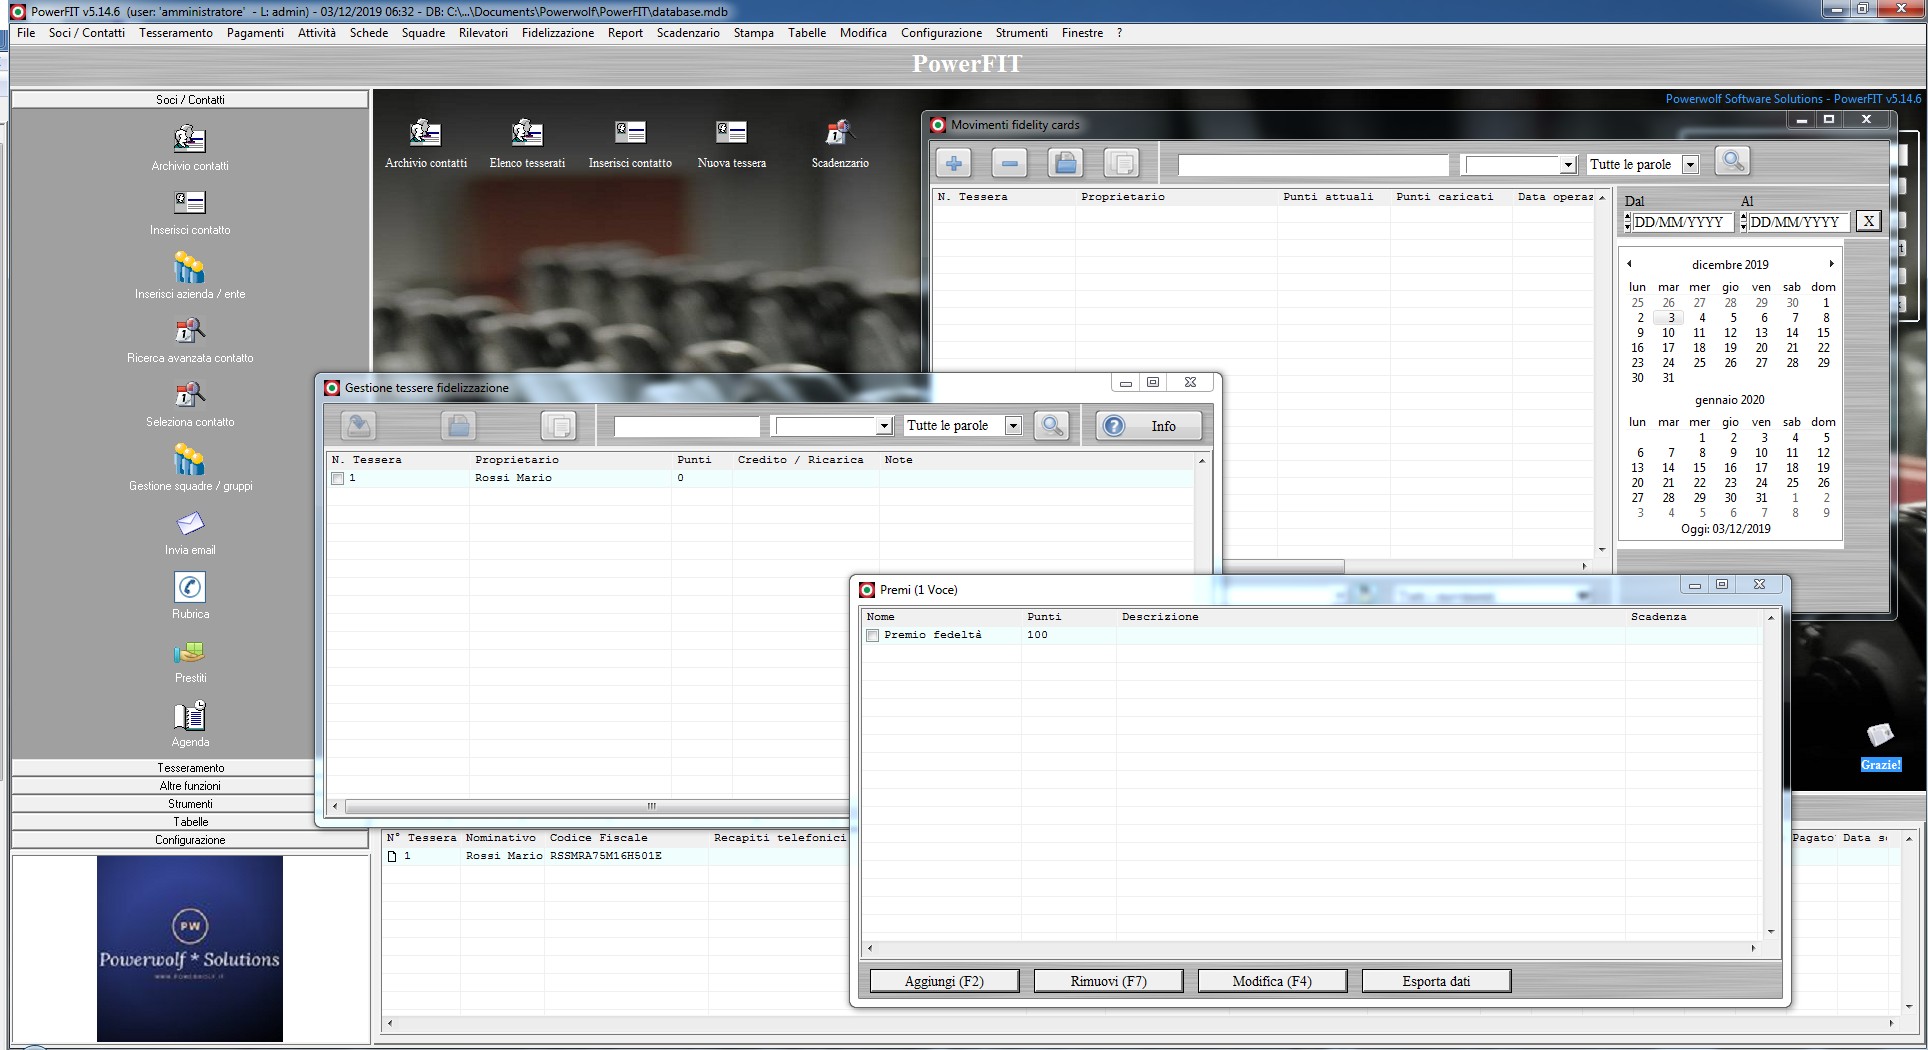Open Tutte le parole dropdown in Movimenti
The image size is (1928, 1050).
(1690, 165)
